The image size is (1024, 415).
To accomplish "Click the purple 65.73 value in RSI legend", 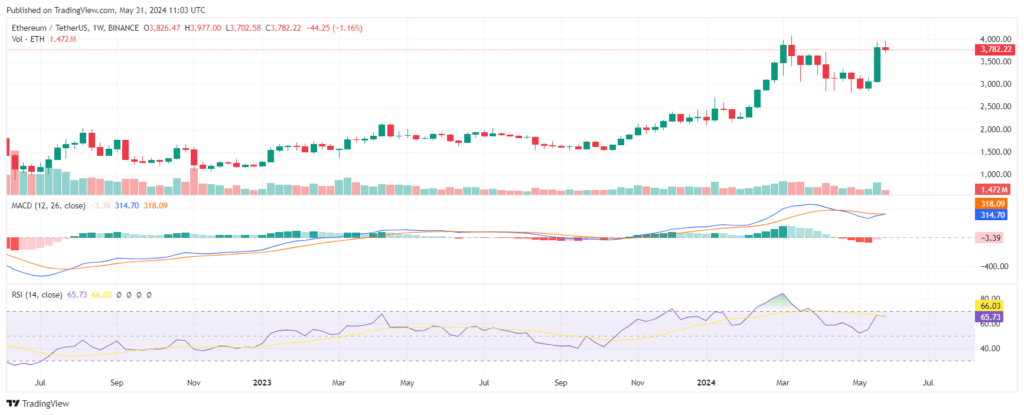I will coord(76,295).
